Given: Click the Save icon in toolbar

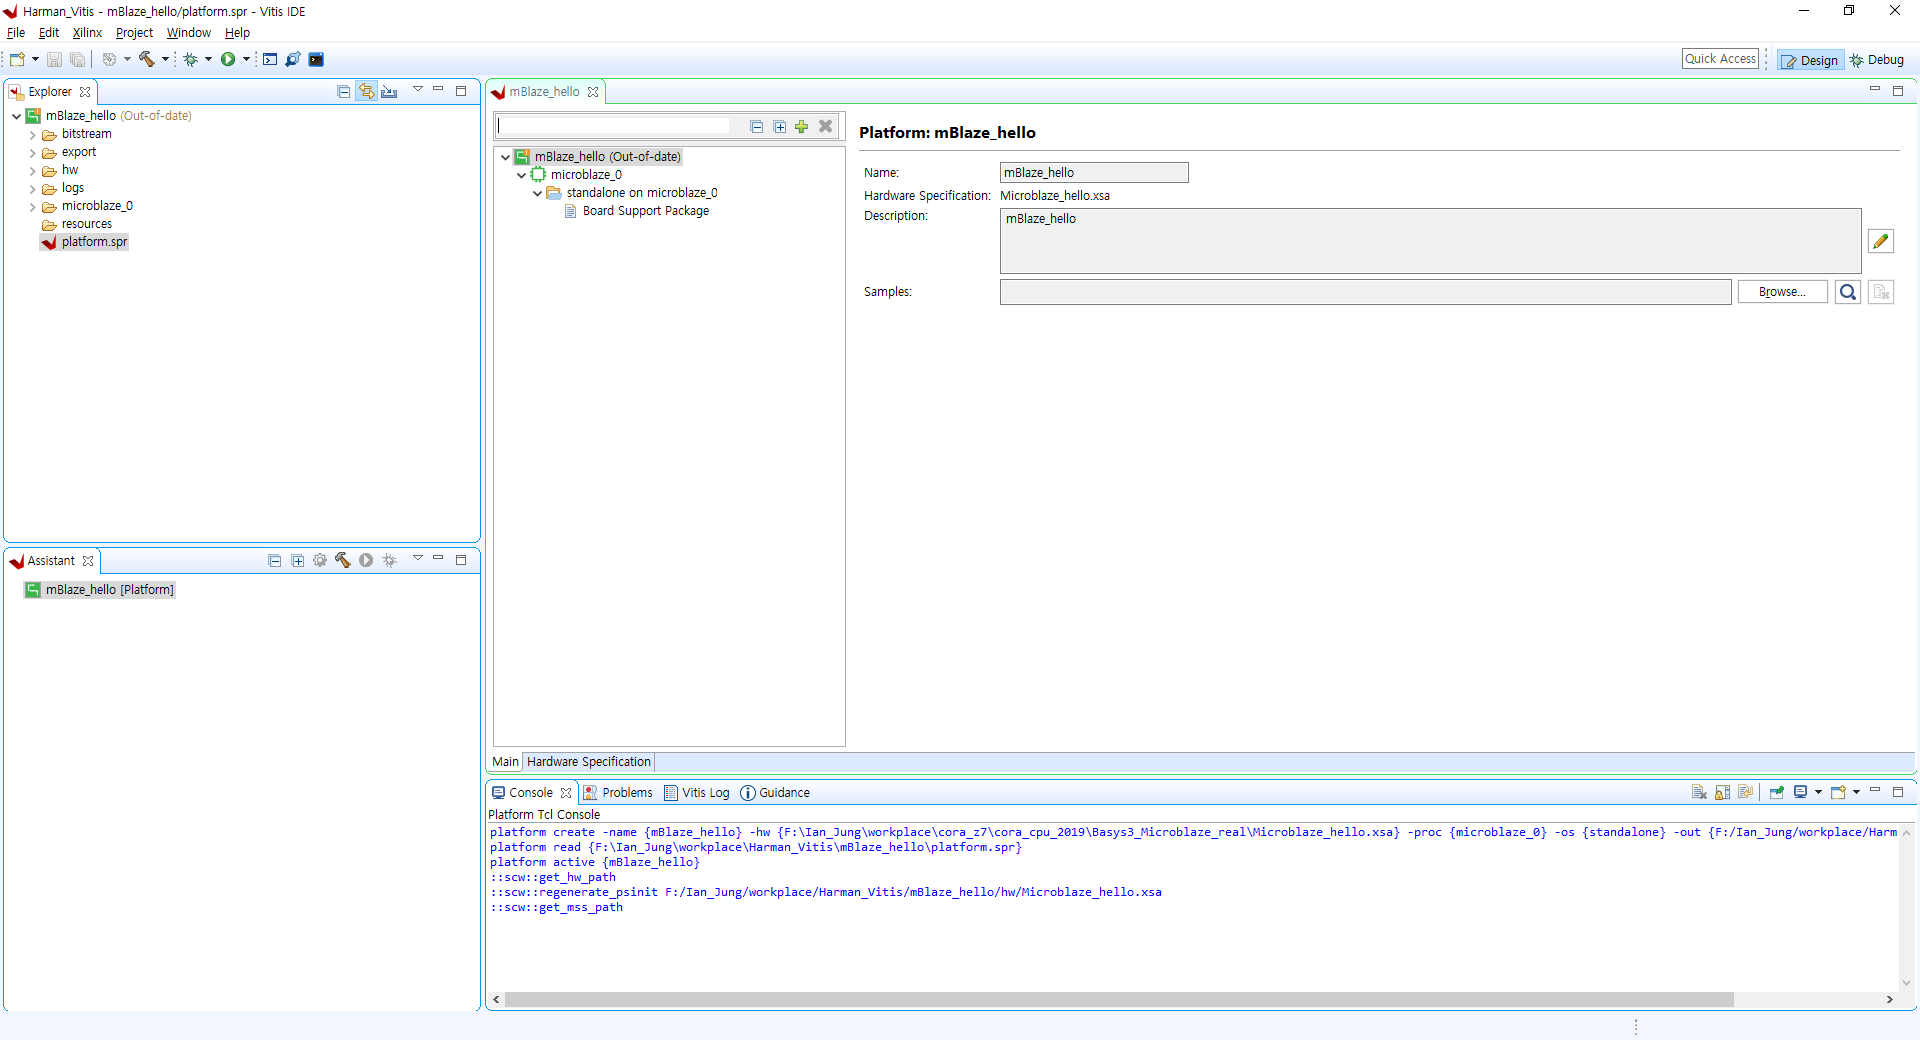Looking at the screenshot, I should tap(54, 60).
